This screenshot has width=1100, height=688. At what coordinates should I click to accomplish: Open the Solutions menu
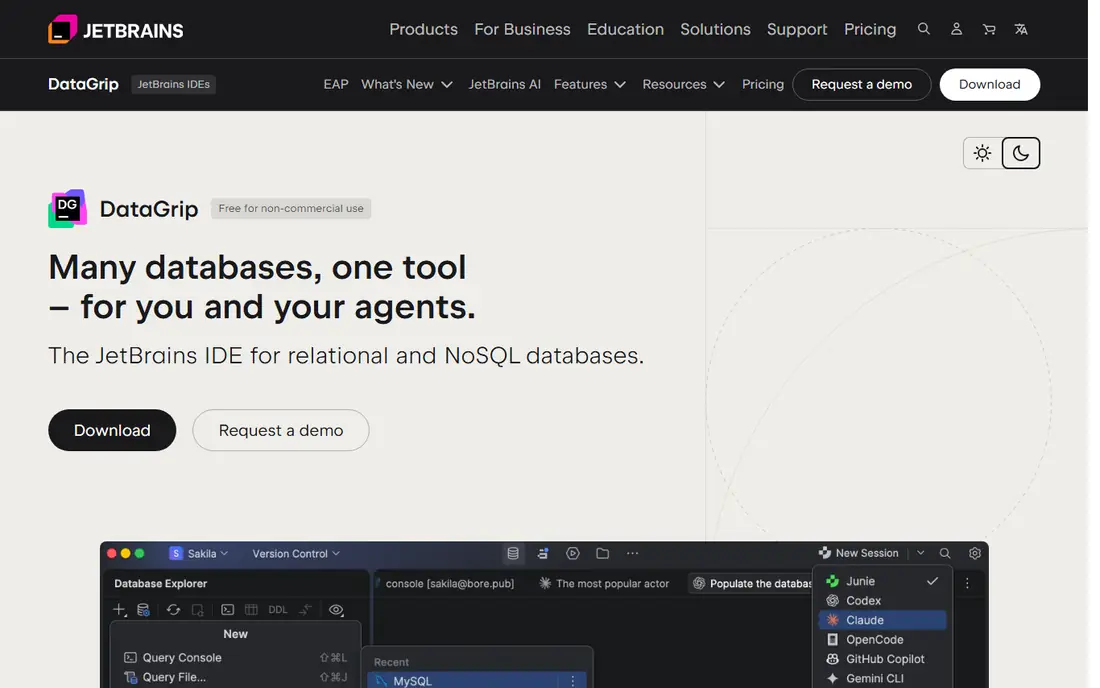(x=715, y=29)
